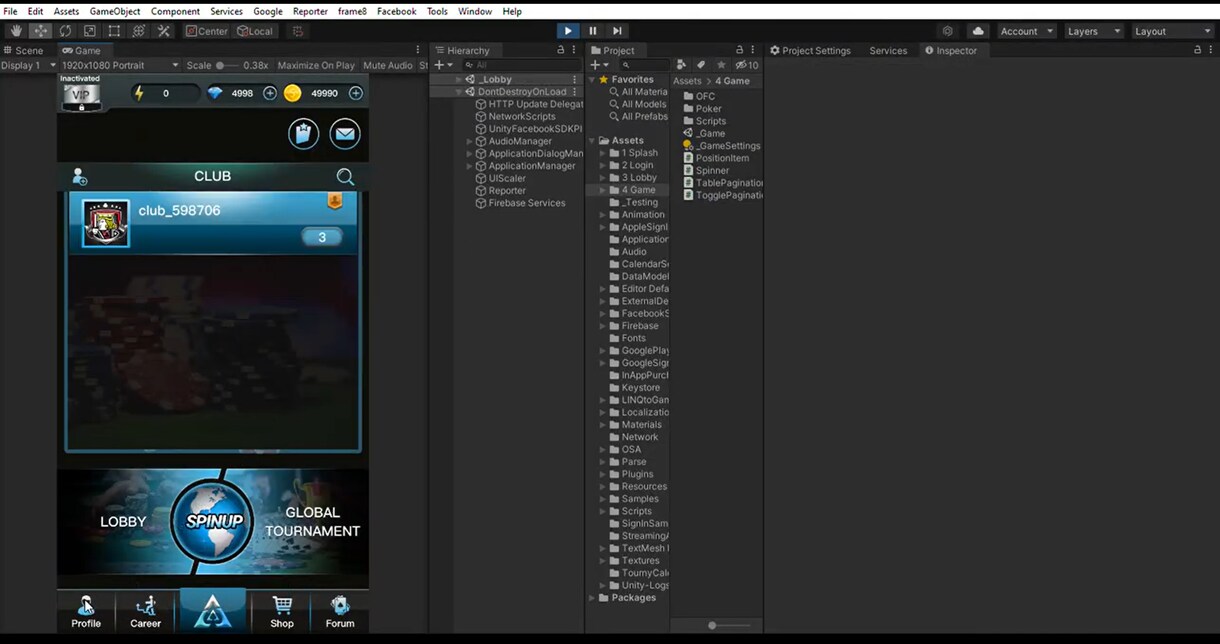Toggle Center pivot mode
This screenshot has height=644, width=1220.
coord(207,31)
